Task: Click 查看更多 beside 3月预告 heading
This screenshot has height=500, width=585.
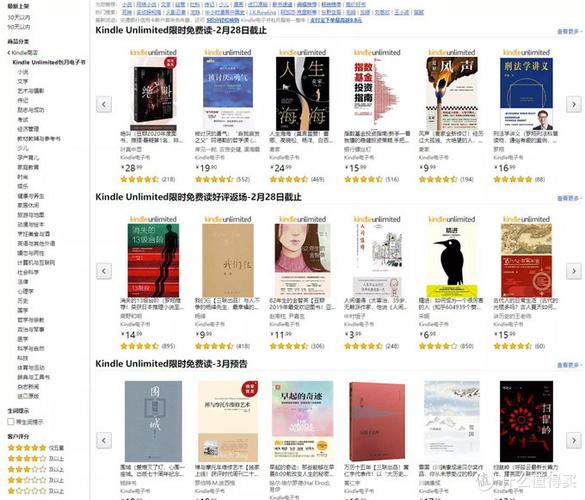Action: (x=569, y=365)
